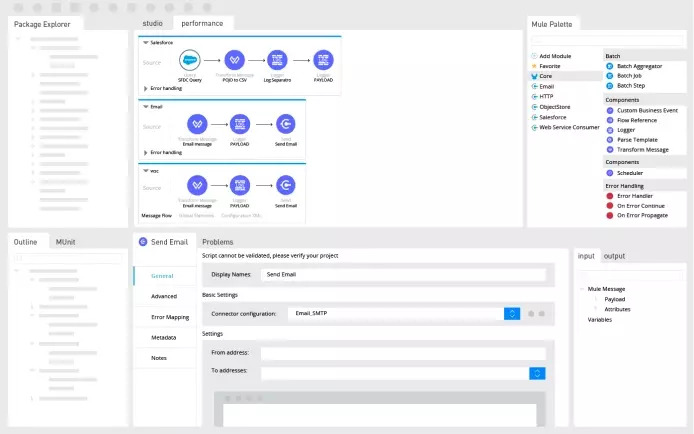Collapse the Salesforce flow
The width and height of the screenshot is (694, 434).
coord(144,43)
